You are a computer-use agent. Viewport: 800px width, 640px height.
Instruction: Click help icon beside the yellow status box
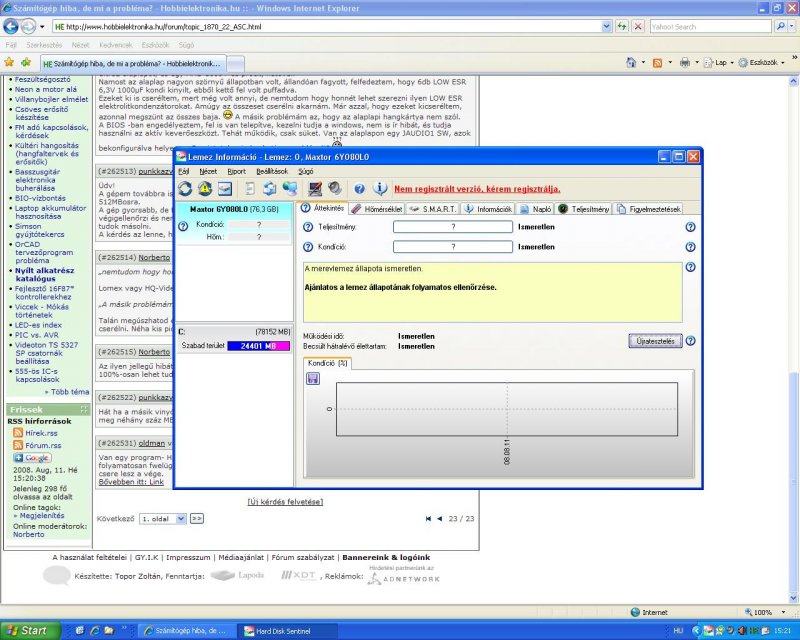tap(690, 267)
